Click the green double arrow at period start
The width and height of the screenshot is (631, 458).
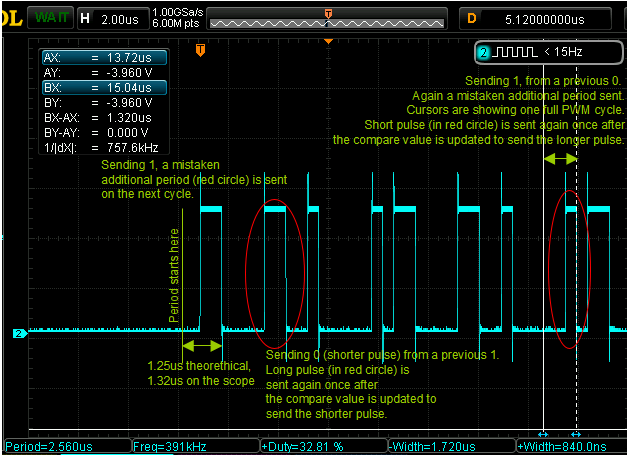tap(203, 345)
